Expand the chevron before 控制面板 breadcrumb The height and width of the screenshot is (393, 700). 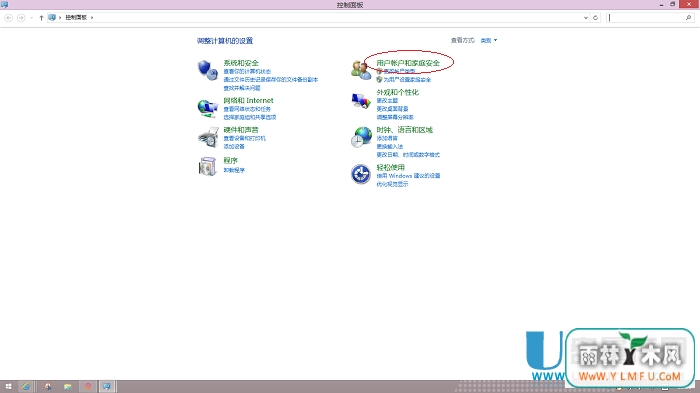(60, 18)
